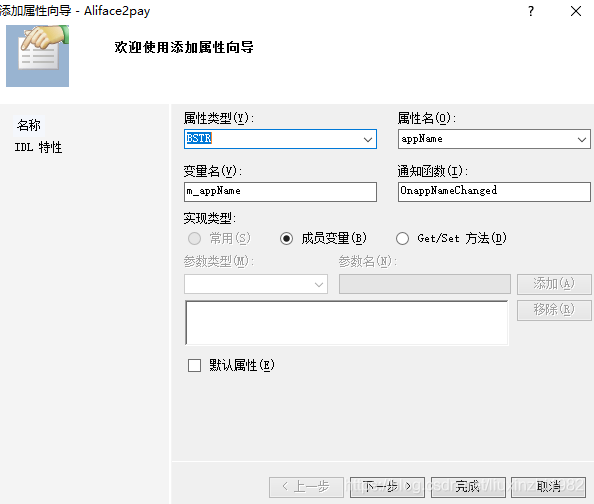This screenshot has height=504, width=594.
Task: Click the 下一步 next button
Action: click(x=387, y=487)
